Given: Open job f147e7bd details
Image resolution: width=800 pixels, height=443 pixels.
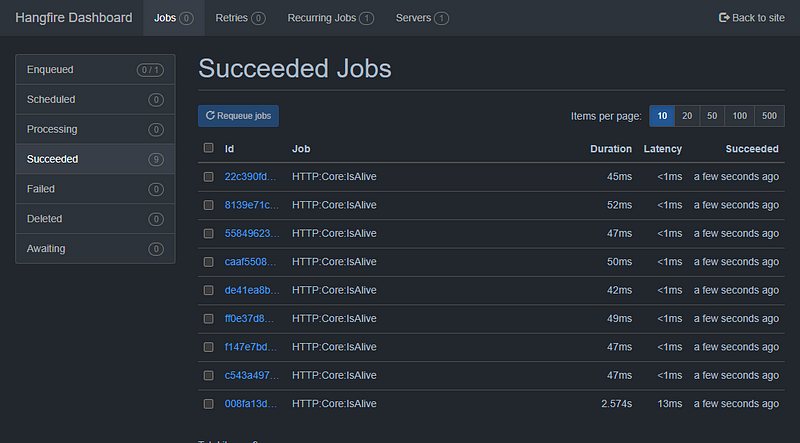Looking at the screenshot, I should (x=251, y=347).
